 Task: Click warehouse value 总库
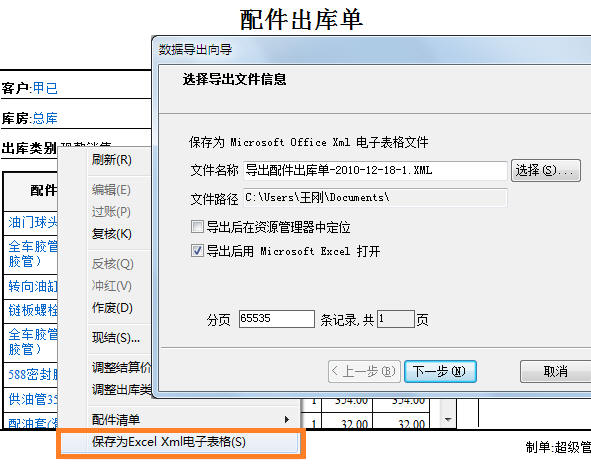45,118
